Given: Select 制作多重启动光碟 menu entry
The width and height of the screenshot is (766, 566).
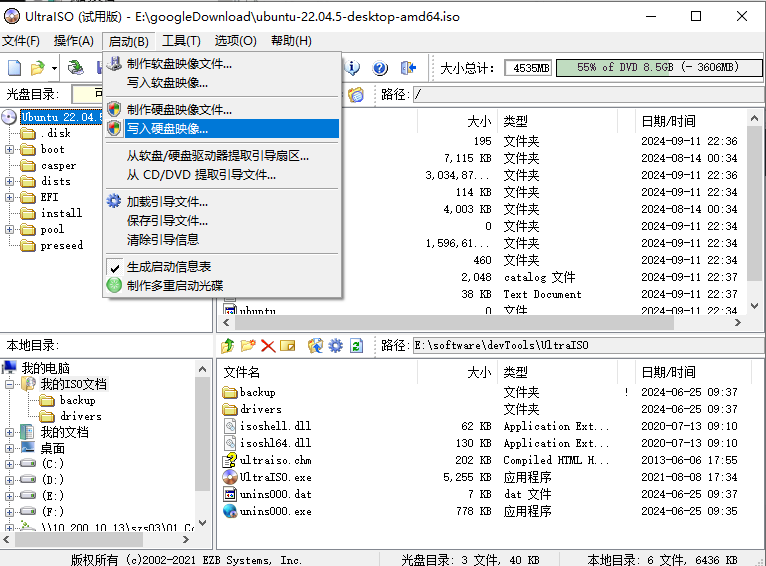Looking at the screenshot, I should point(222,285).
